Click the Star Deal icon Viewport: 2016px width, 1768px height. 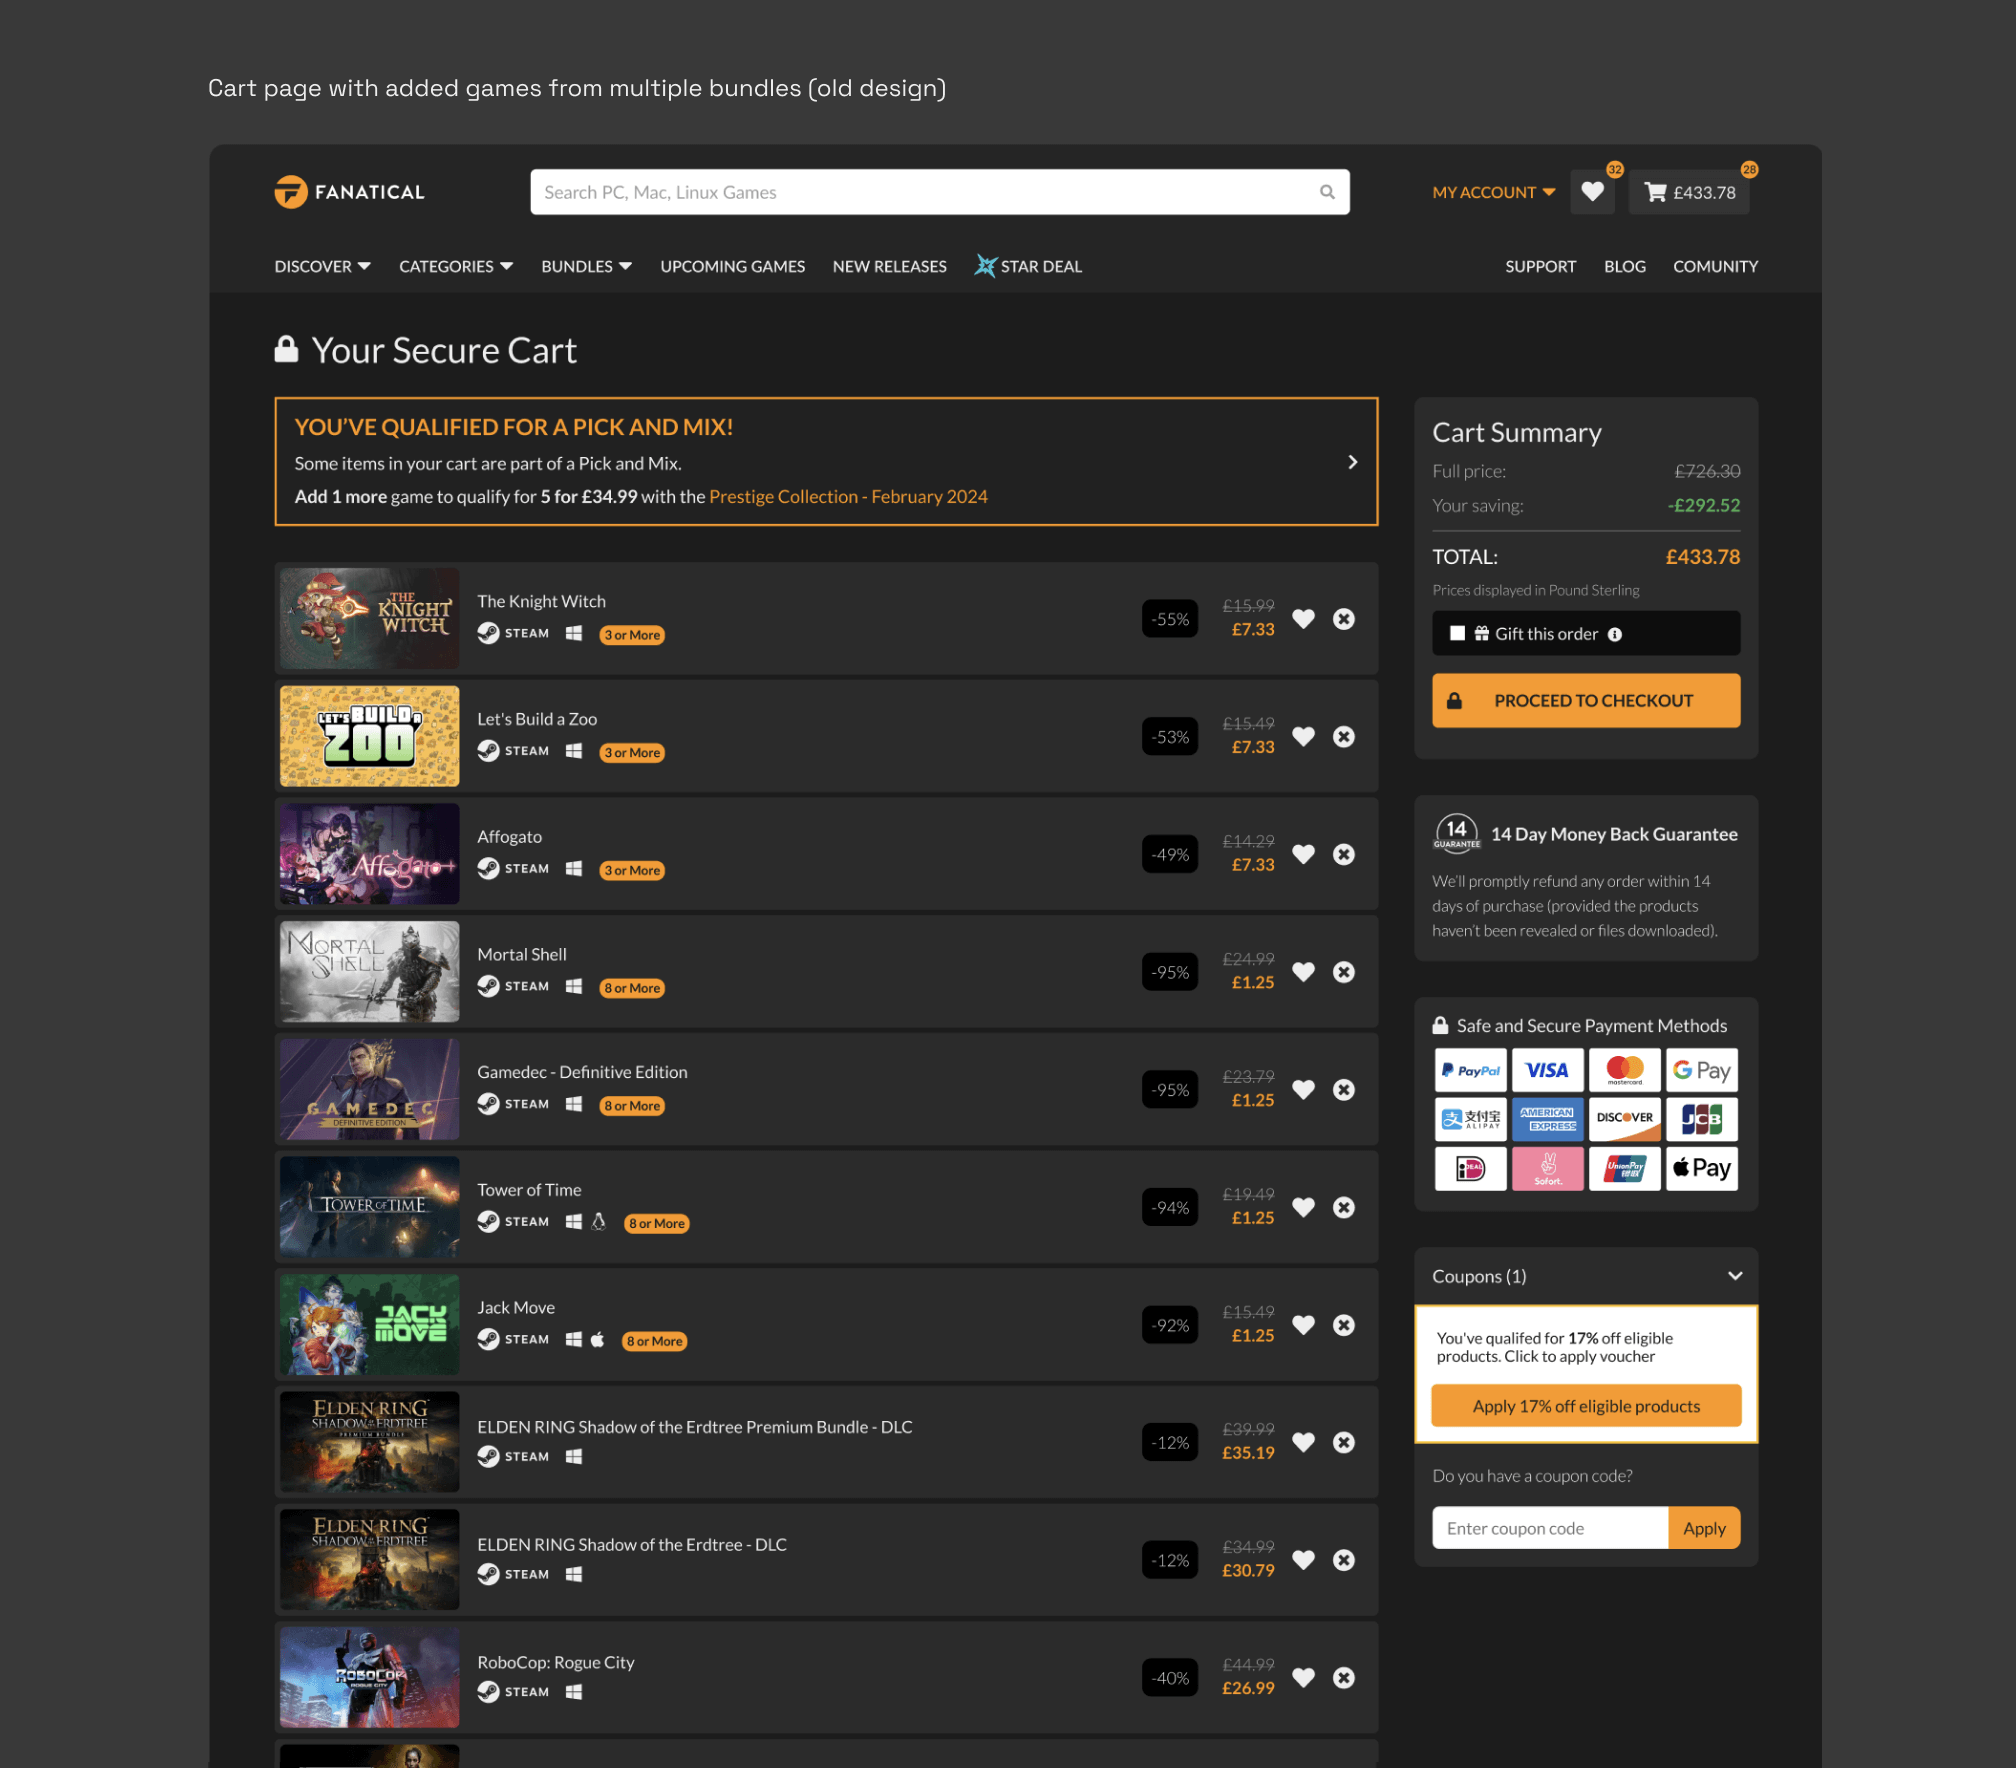[x=985, y=266]
